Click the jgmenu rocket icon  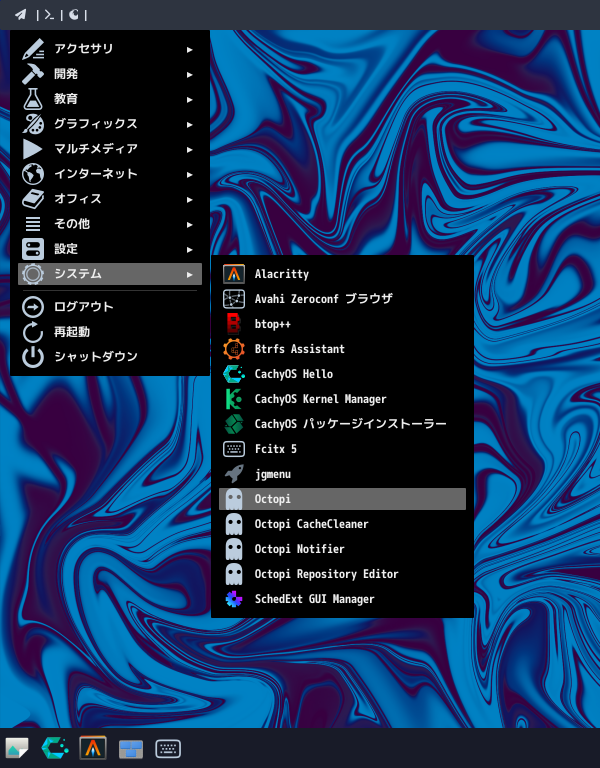[x=234, y=474]
